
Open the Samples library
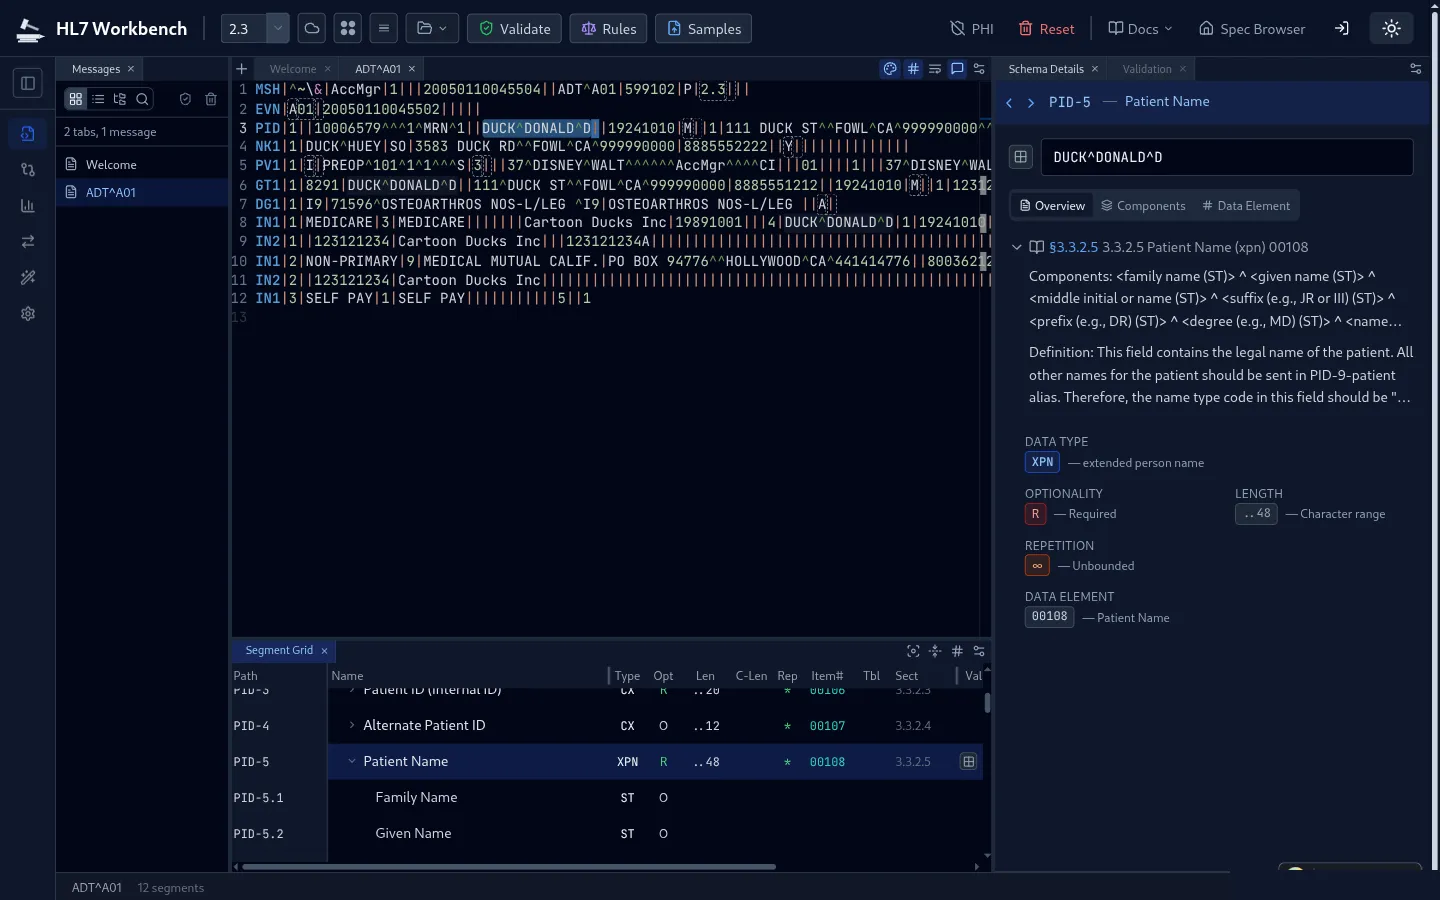tap(703, 28)
